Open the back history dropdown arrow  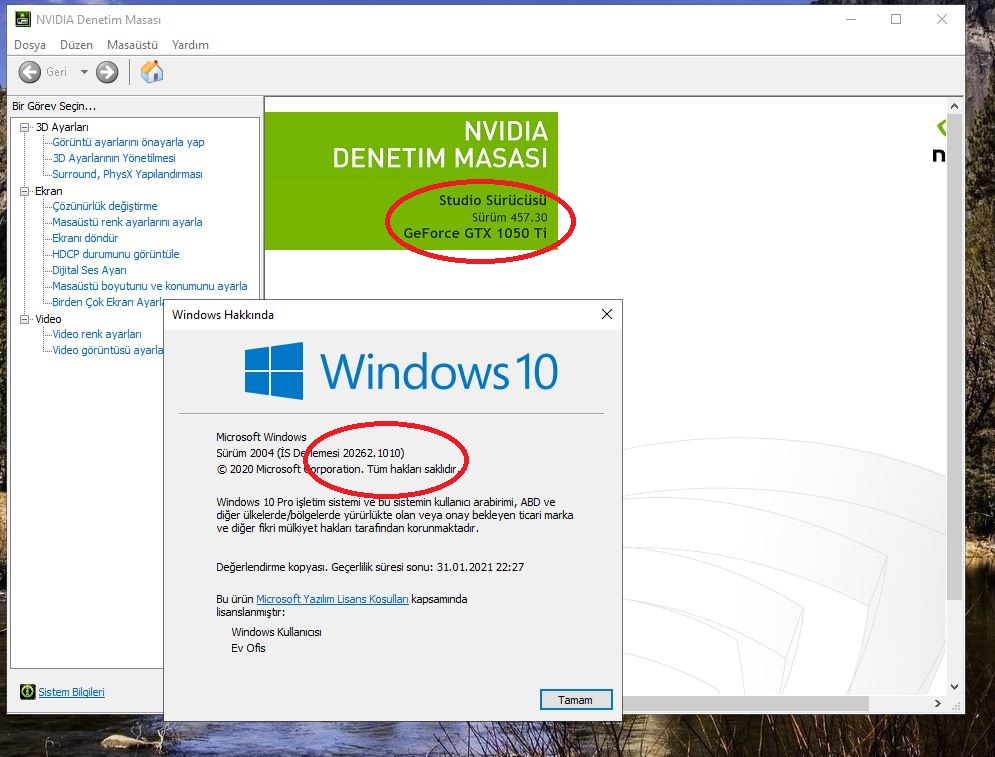84,72
